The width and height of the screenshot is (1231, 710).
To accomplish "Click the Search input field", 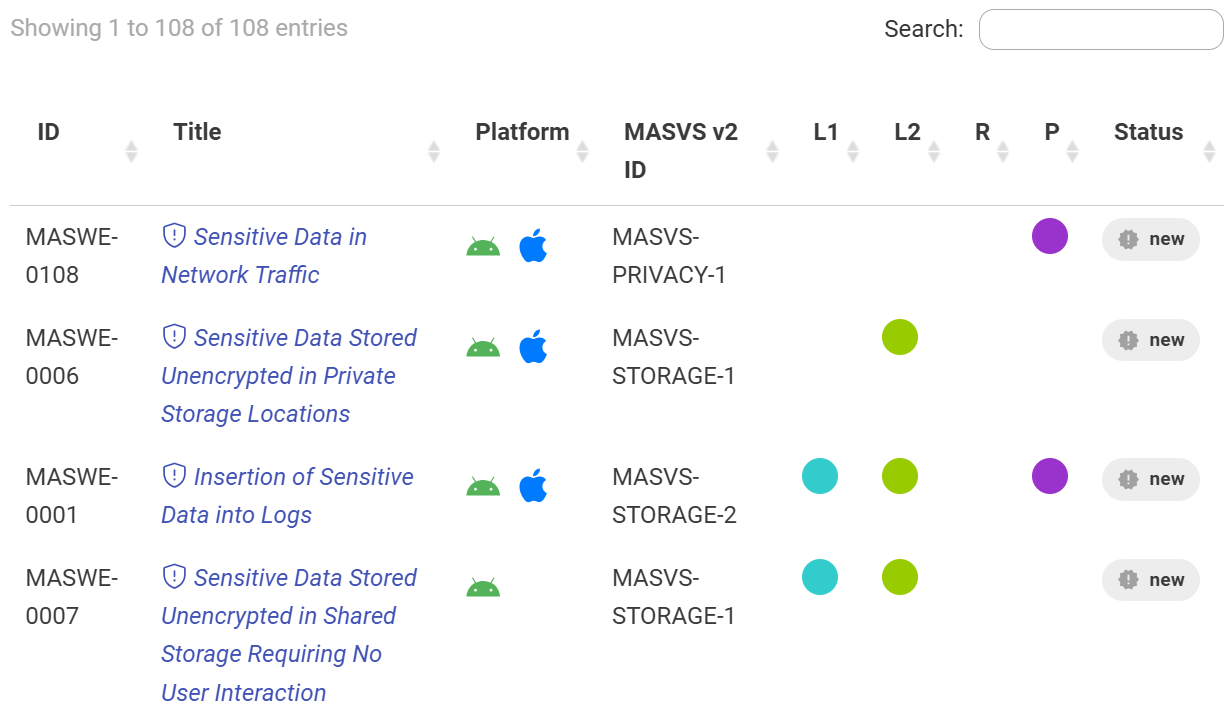I will point(1100,30).
